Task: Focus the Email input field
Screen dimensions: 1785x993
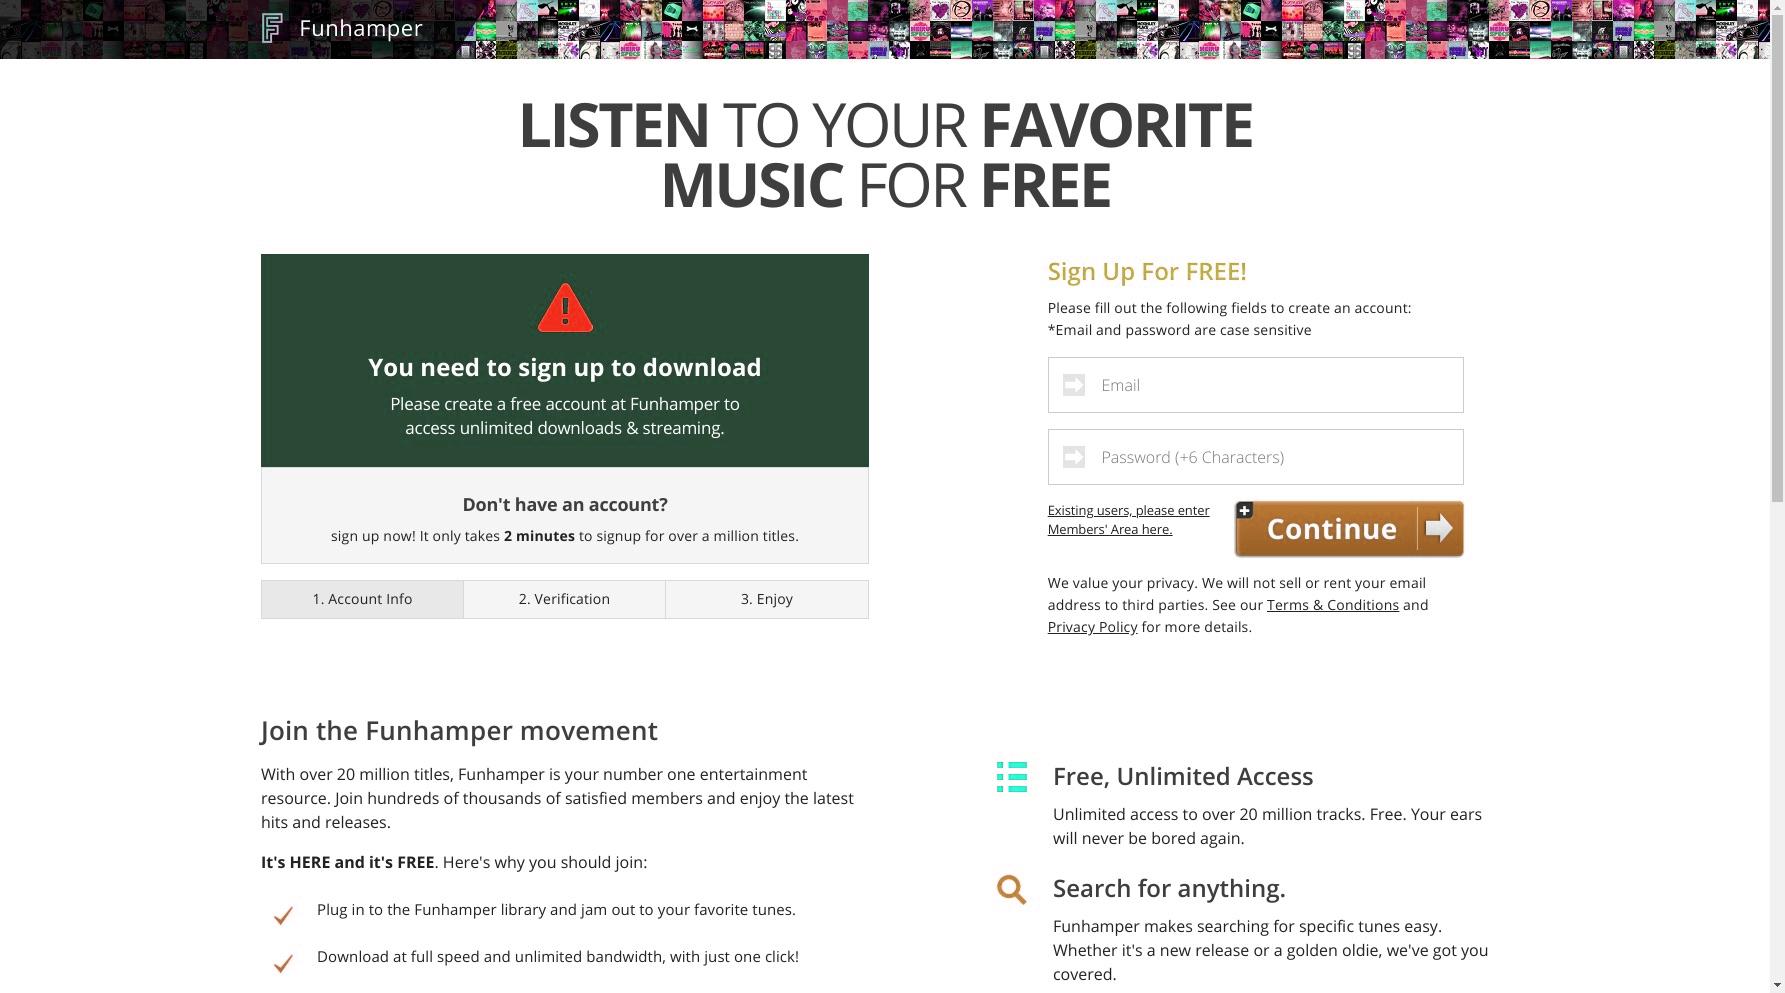Action: click(1255, 385)
